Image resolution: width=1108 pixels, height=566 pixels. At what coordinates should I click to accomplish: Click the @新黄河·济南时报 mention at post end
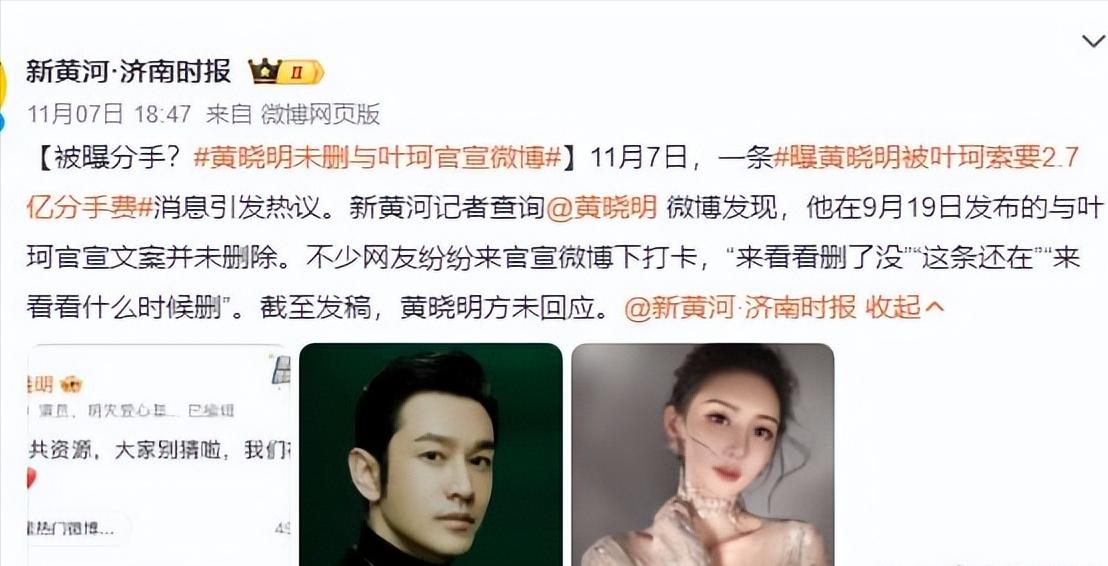pos(740,307)
